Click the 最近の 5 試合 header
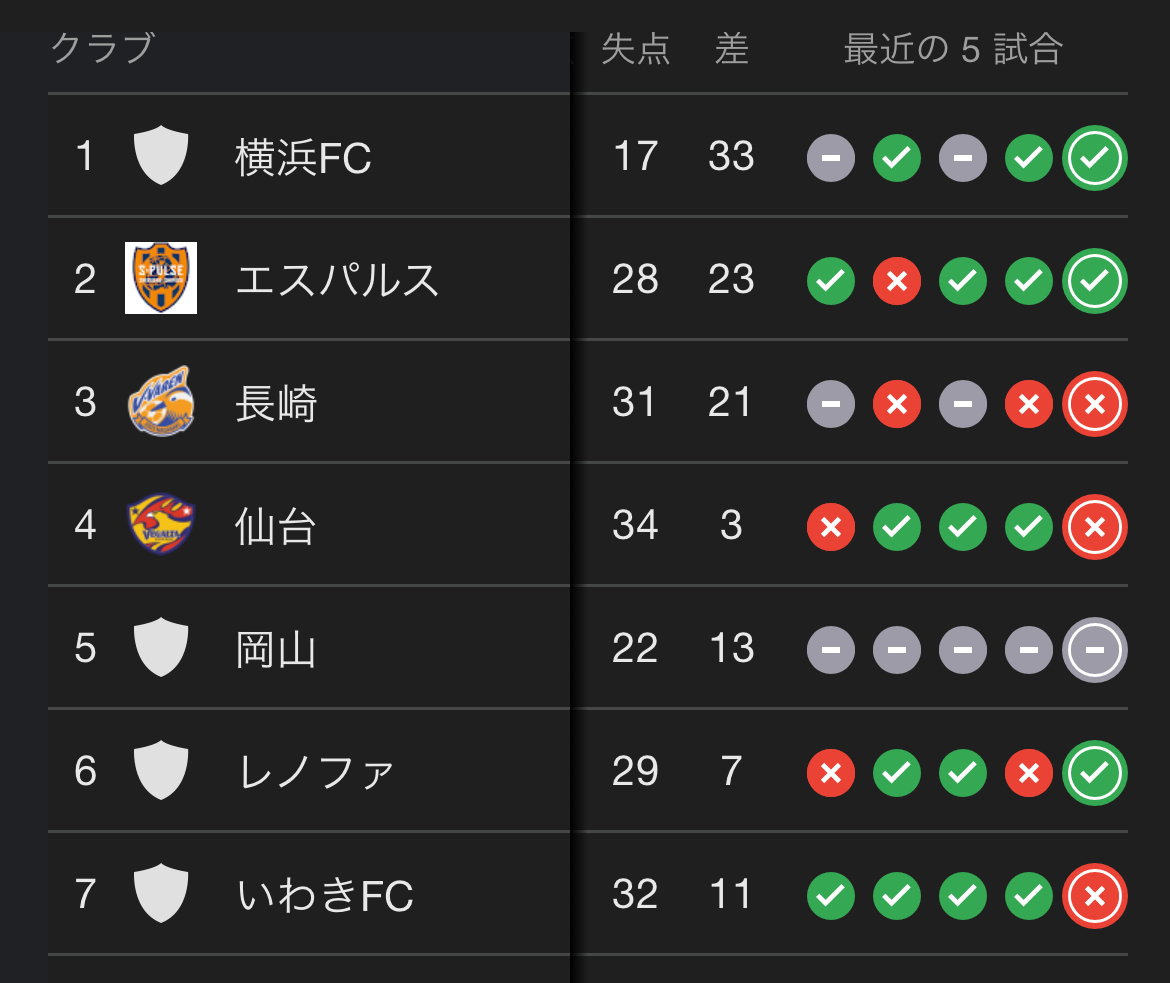This screenshot has height=983, width=1170. click(952, 50)
